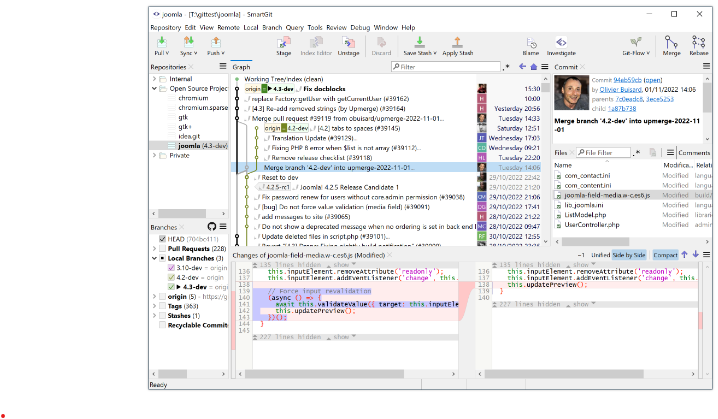Toggle the Pull Requests checkbox
Image resolution: width=718 pixels, height=419 pixels.
(x=162, y=249)
